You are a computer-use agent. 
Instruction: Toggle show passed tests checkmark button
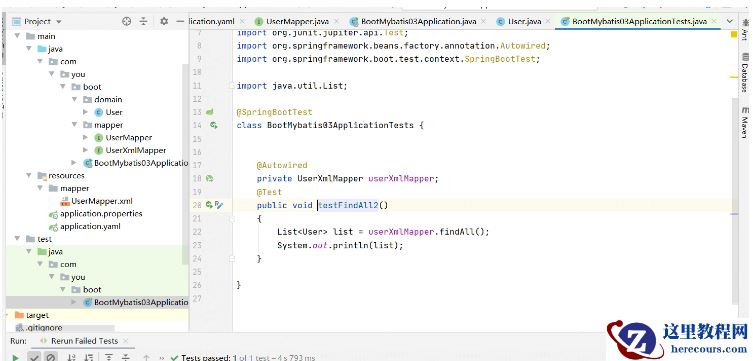coord(34,358)
